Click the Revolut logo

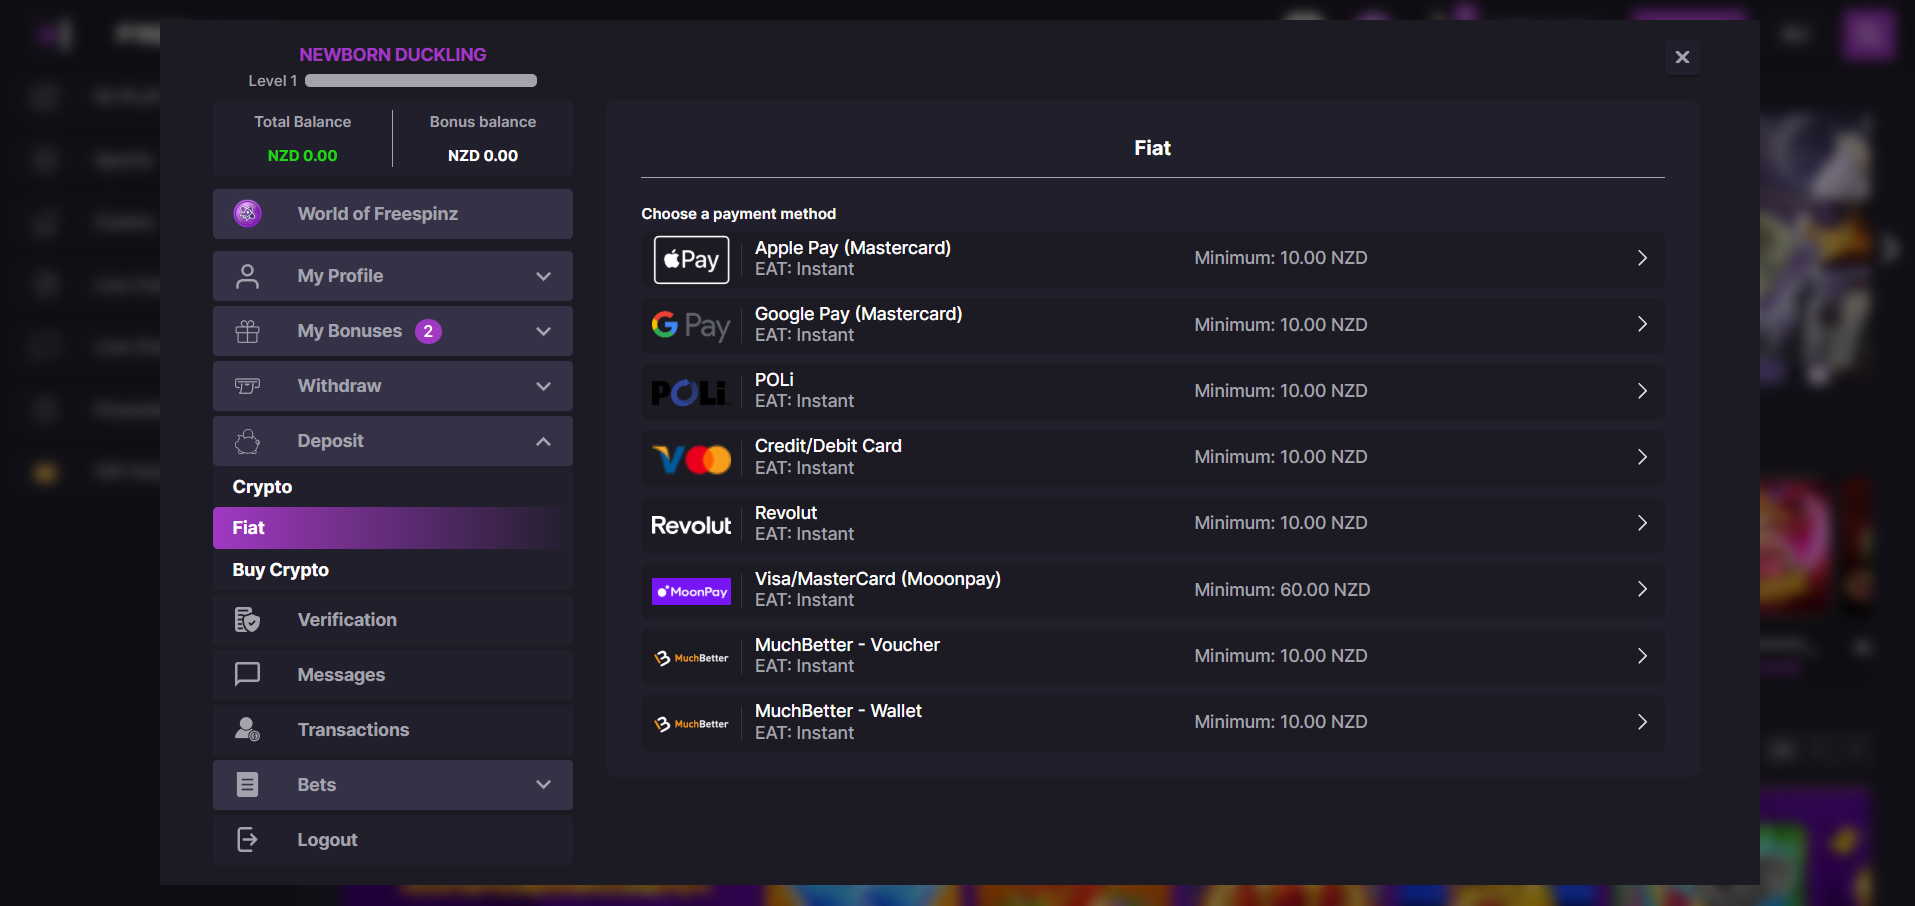(x=691, y=525)
